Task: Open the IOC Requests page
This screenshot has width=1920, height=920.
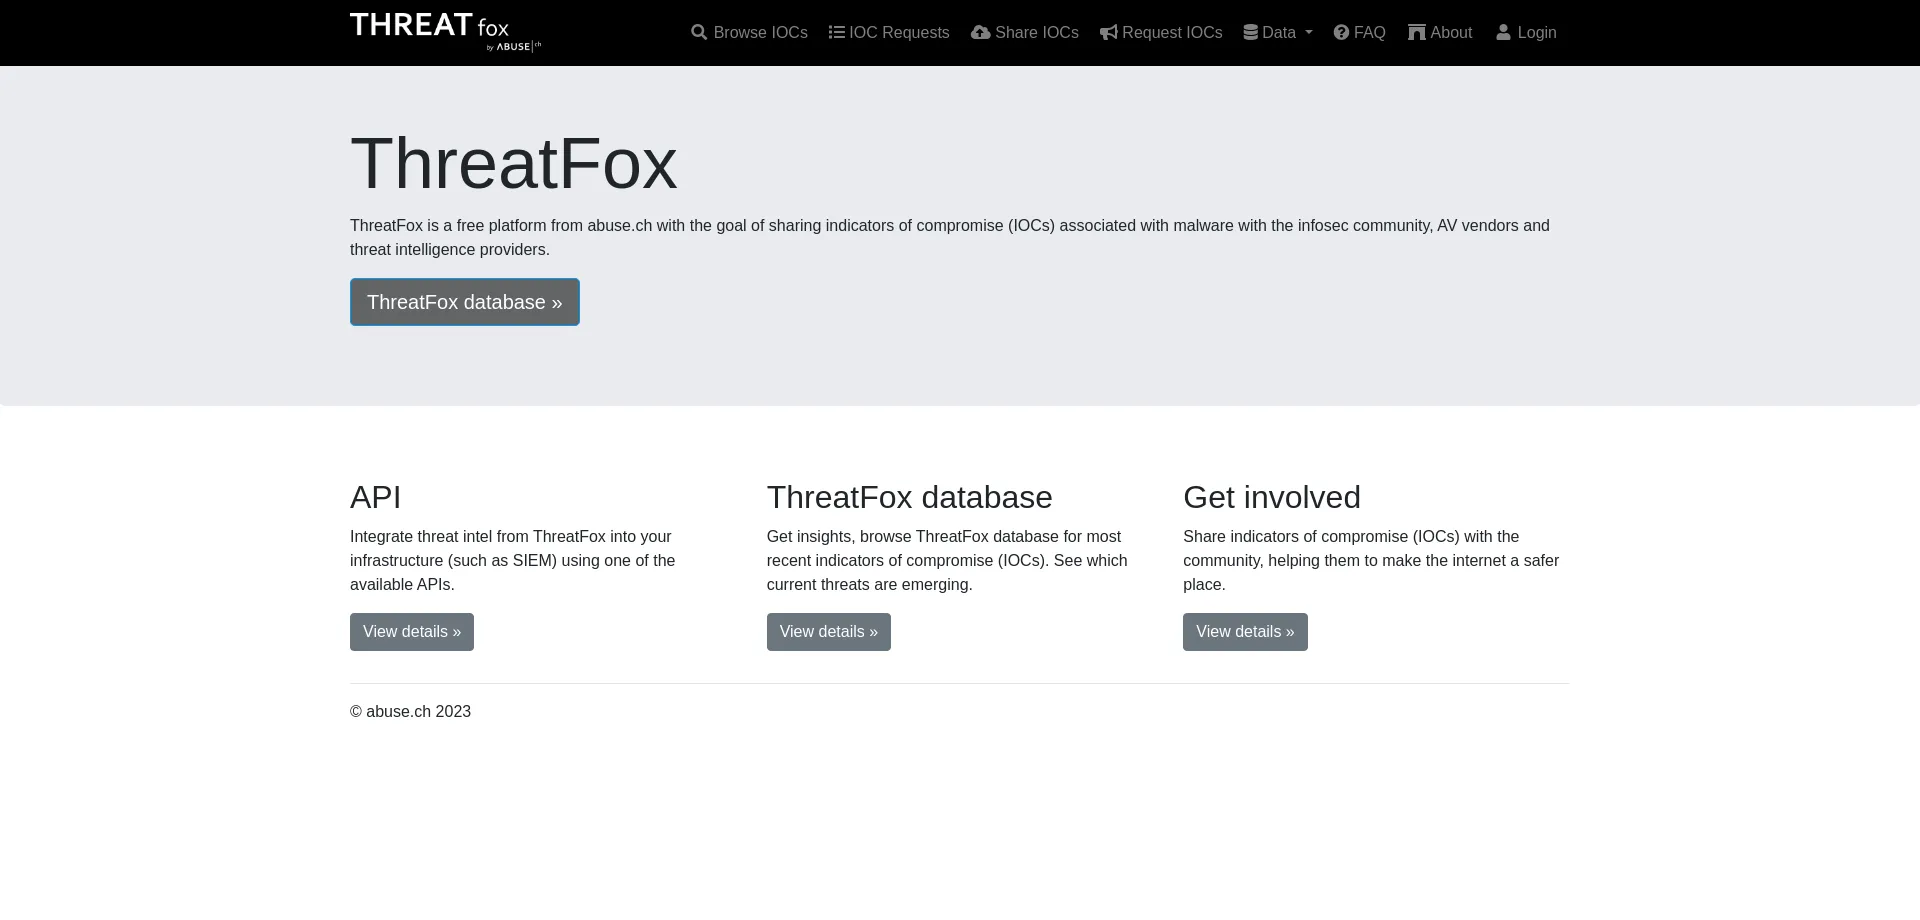Action: (x=889, y=33)
